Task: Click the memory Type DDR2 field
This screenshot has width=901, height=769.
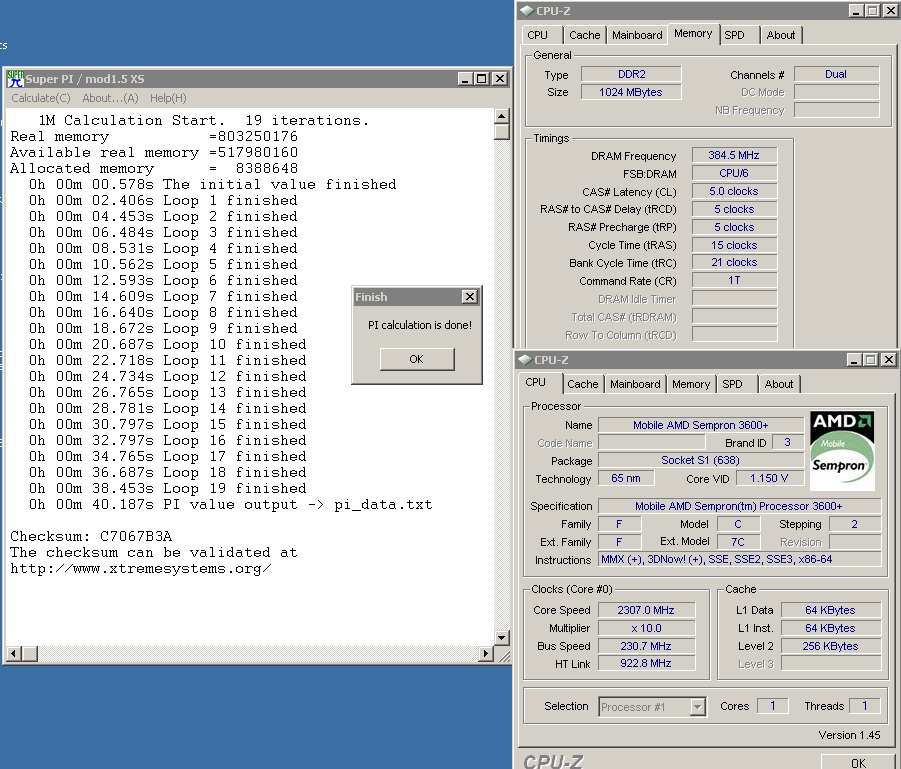Action: [631, 74]
